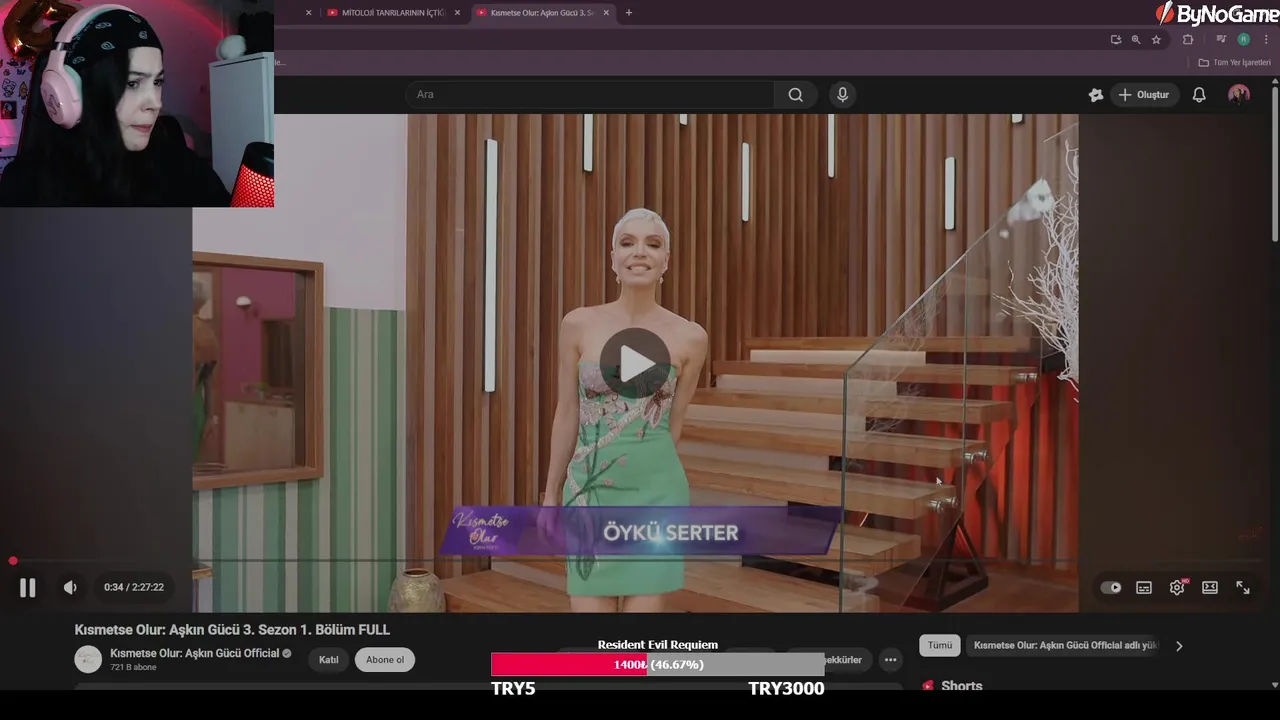This screenshot has height=720, width=1280.
Task: Open the media controls icon in Chrome toolbar
Action: pos(1221,40)
